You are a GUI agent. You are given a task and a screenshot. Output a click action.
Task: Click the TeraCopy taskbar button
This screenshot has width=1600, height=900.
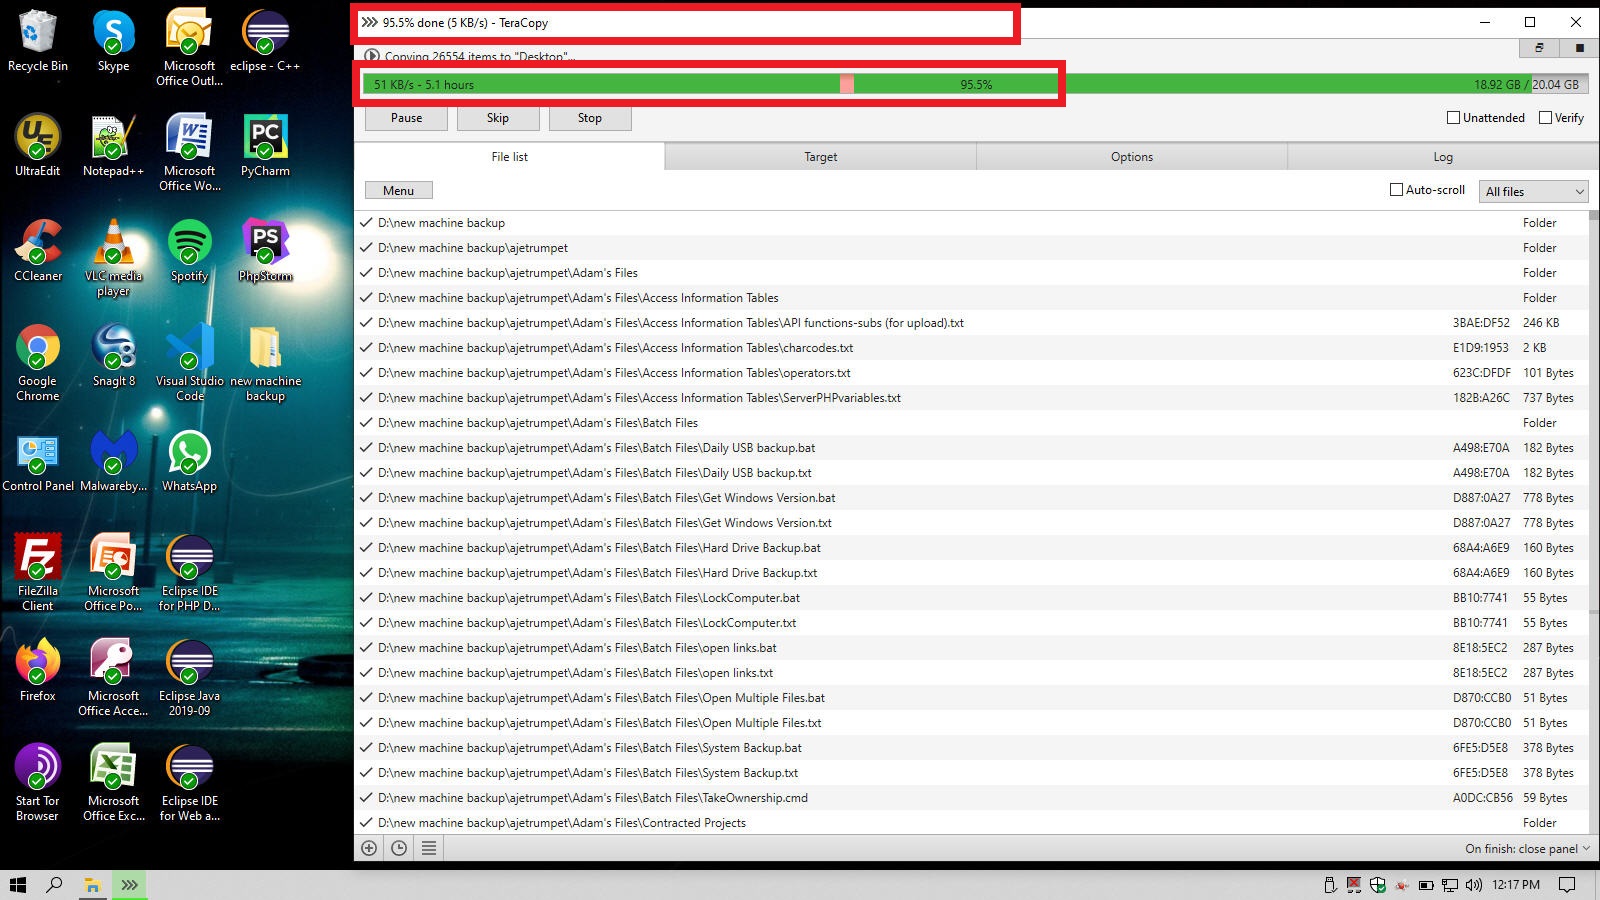129,885
